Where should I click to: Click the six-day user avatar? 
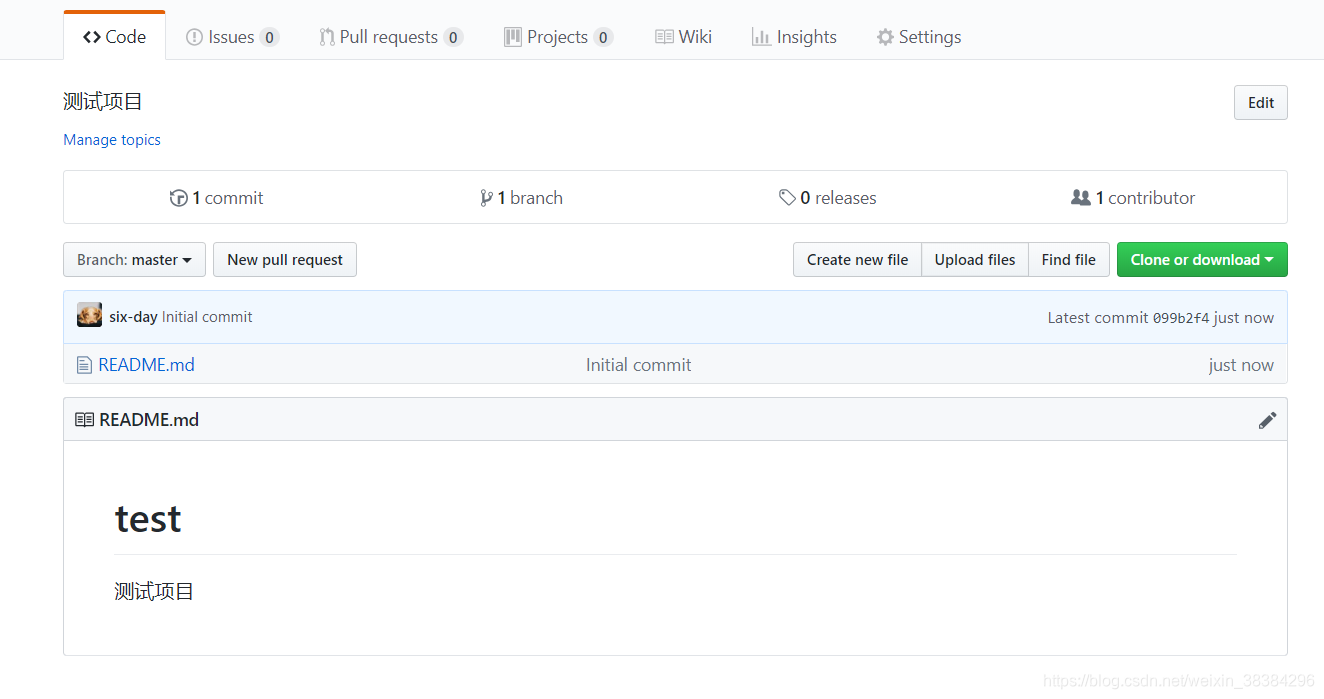pos(89,316)
